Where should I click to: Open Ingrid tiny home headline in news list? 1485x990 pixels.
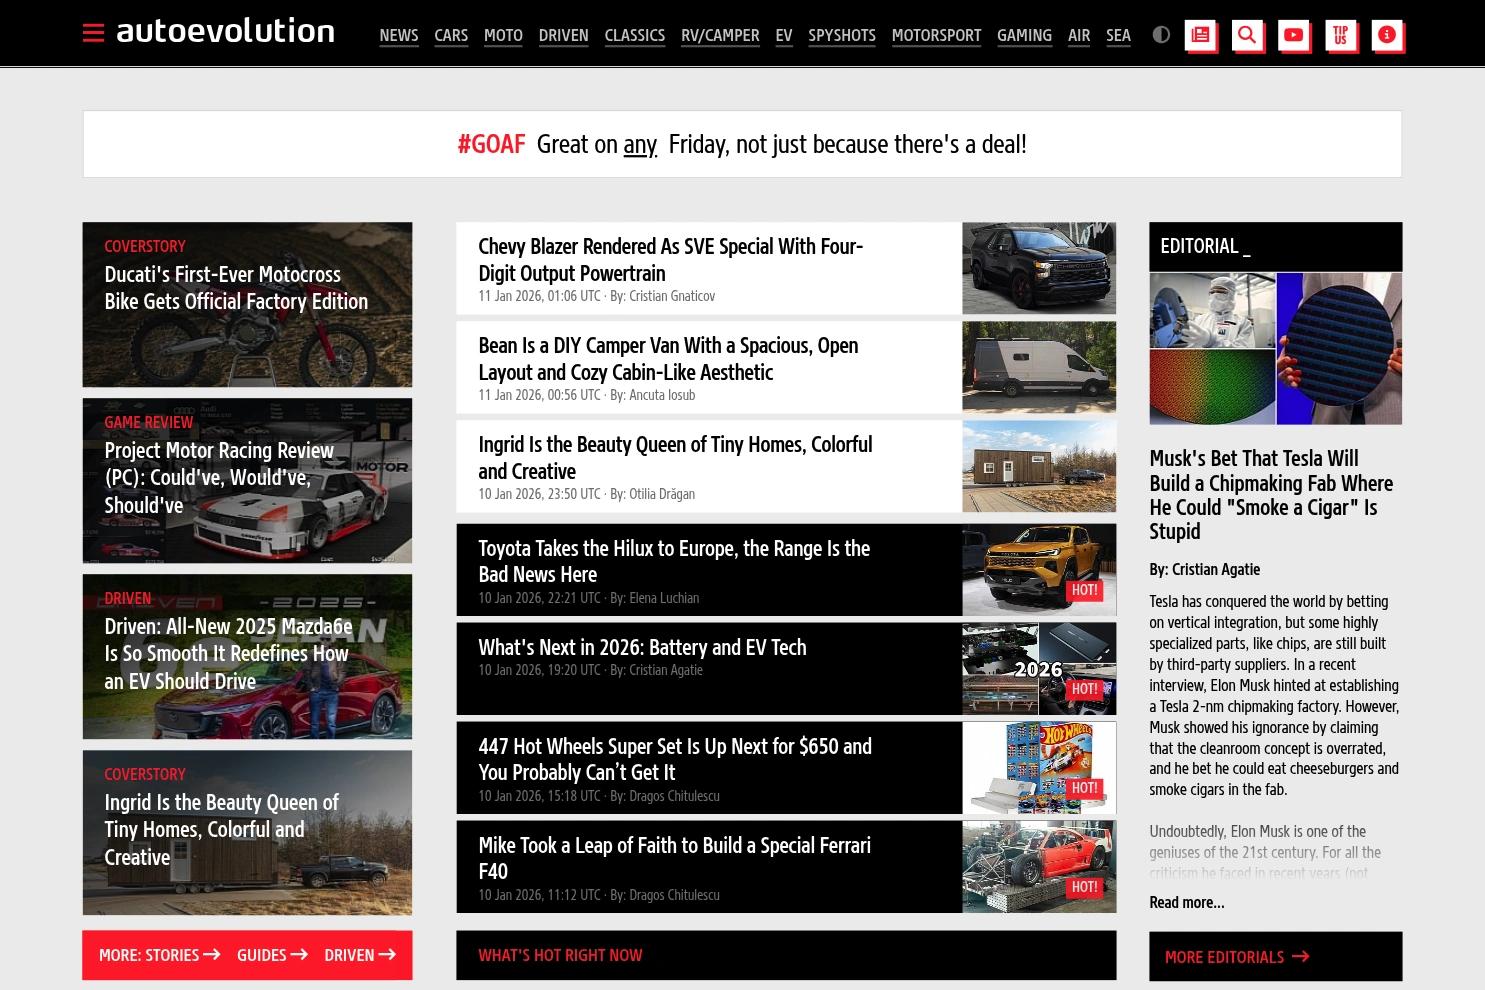tap(675, 457)
